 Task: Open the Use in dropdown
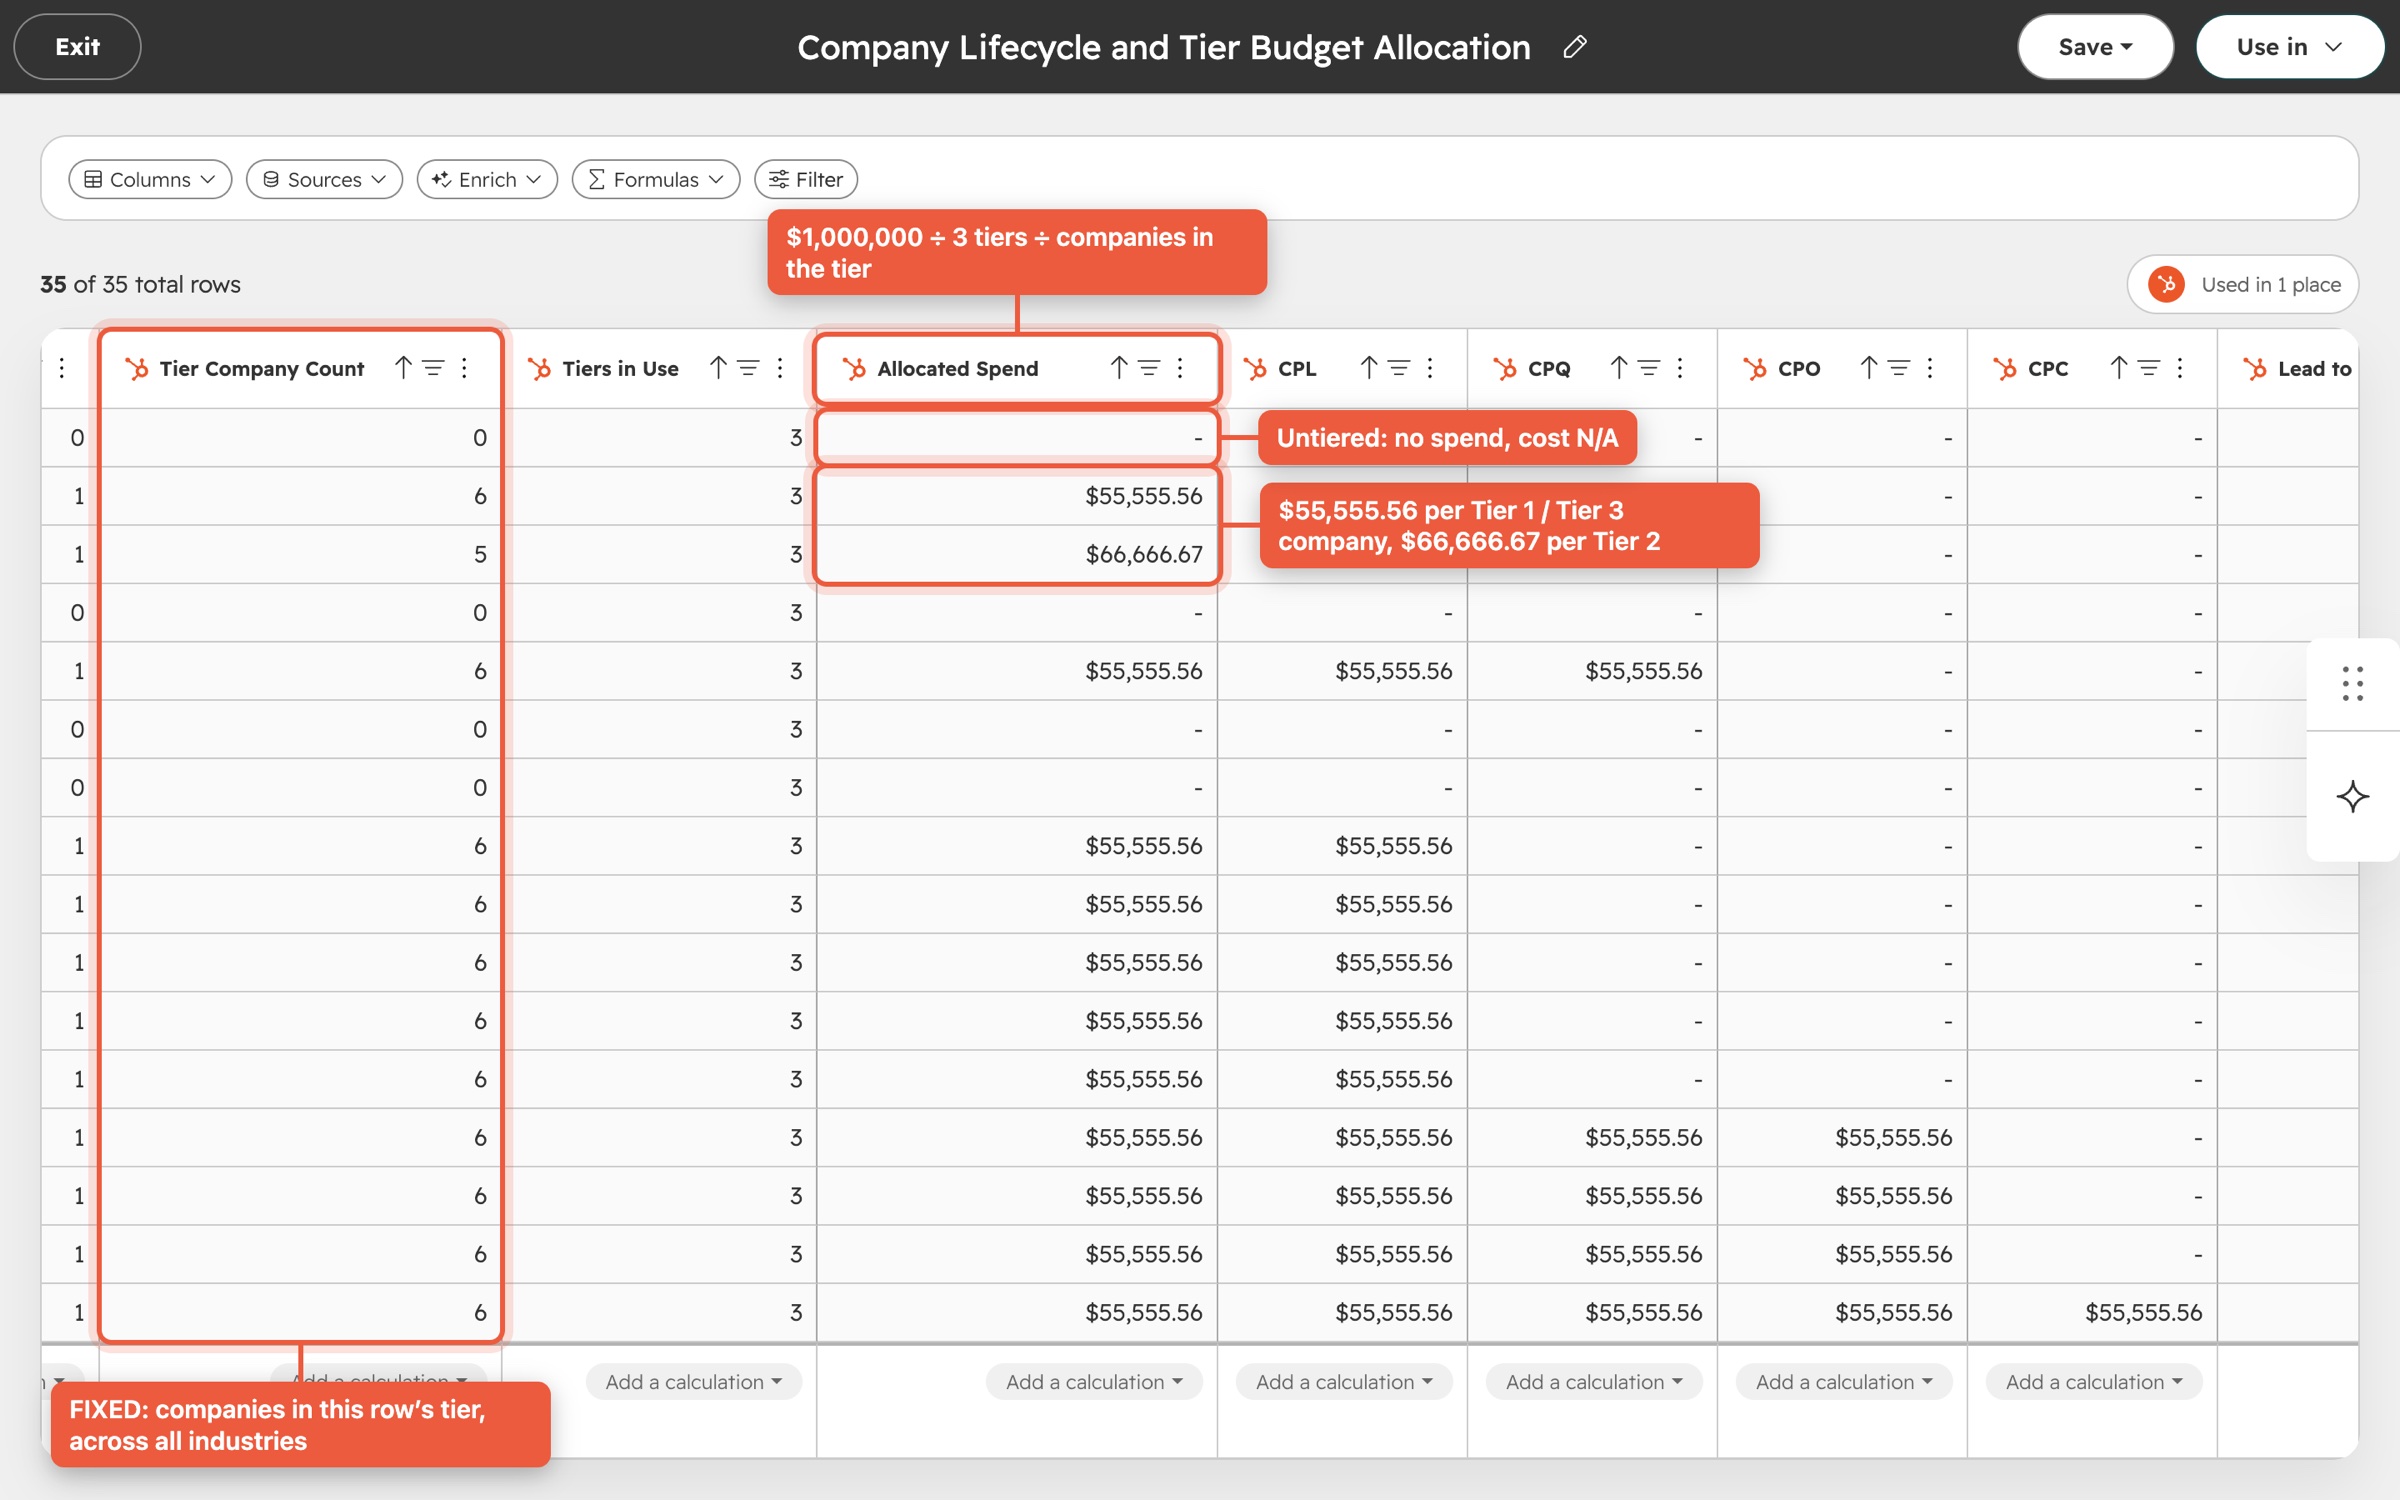click(2290, 47)
